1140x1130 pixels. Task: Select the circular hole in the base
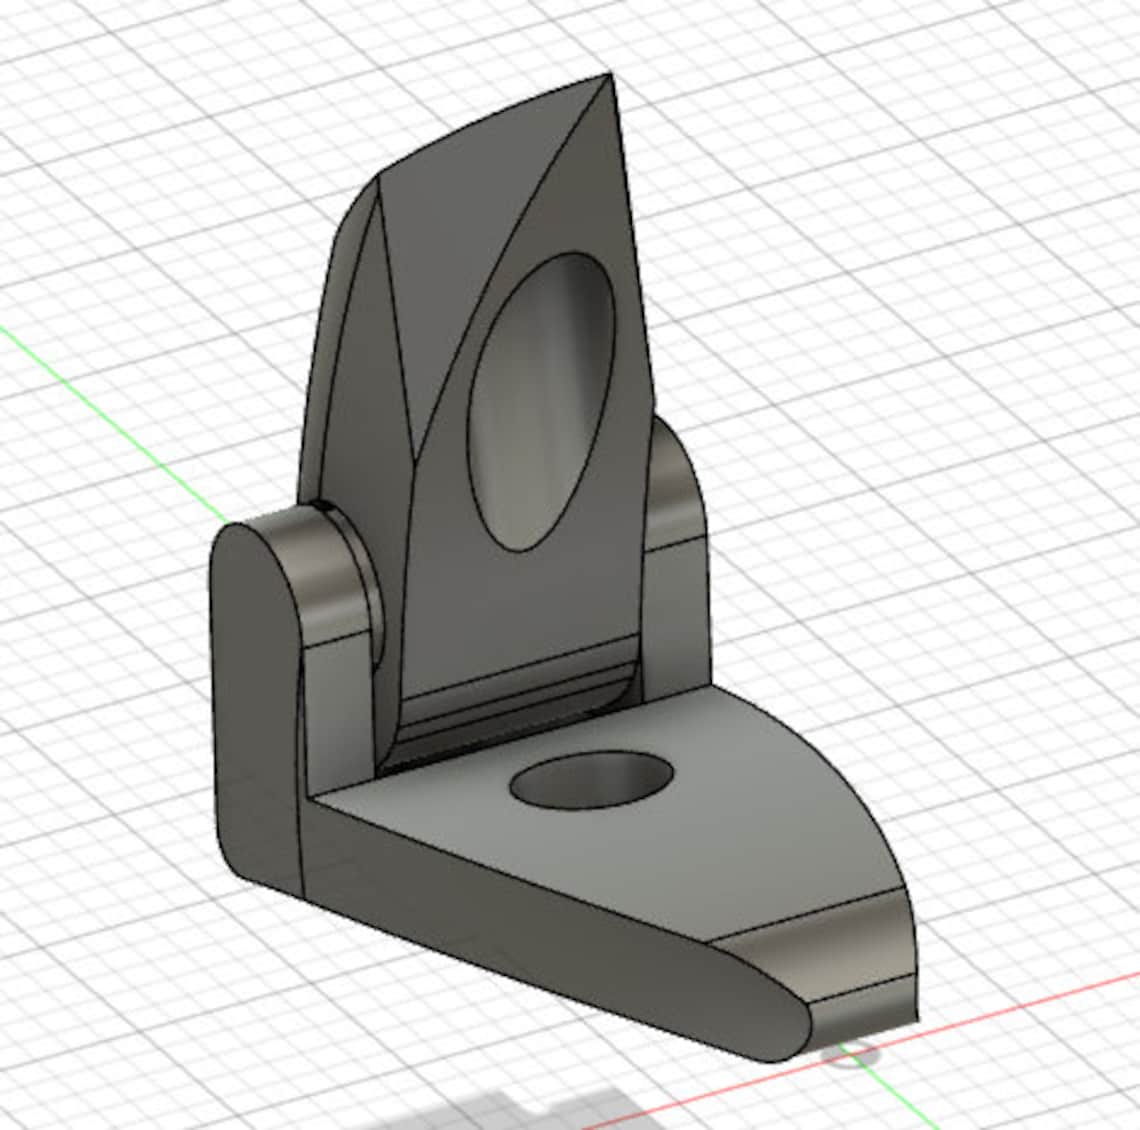(590, 780)
